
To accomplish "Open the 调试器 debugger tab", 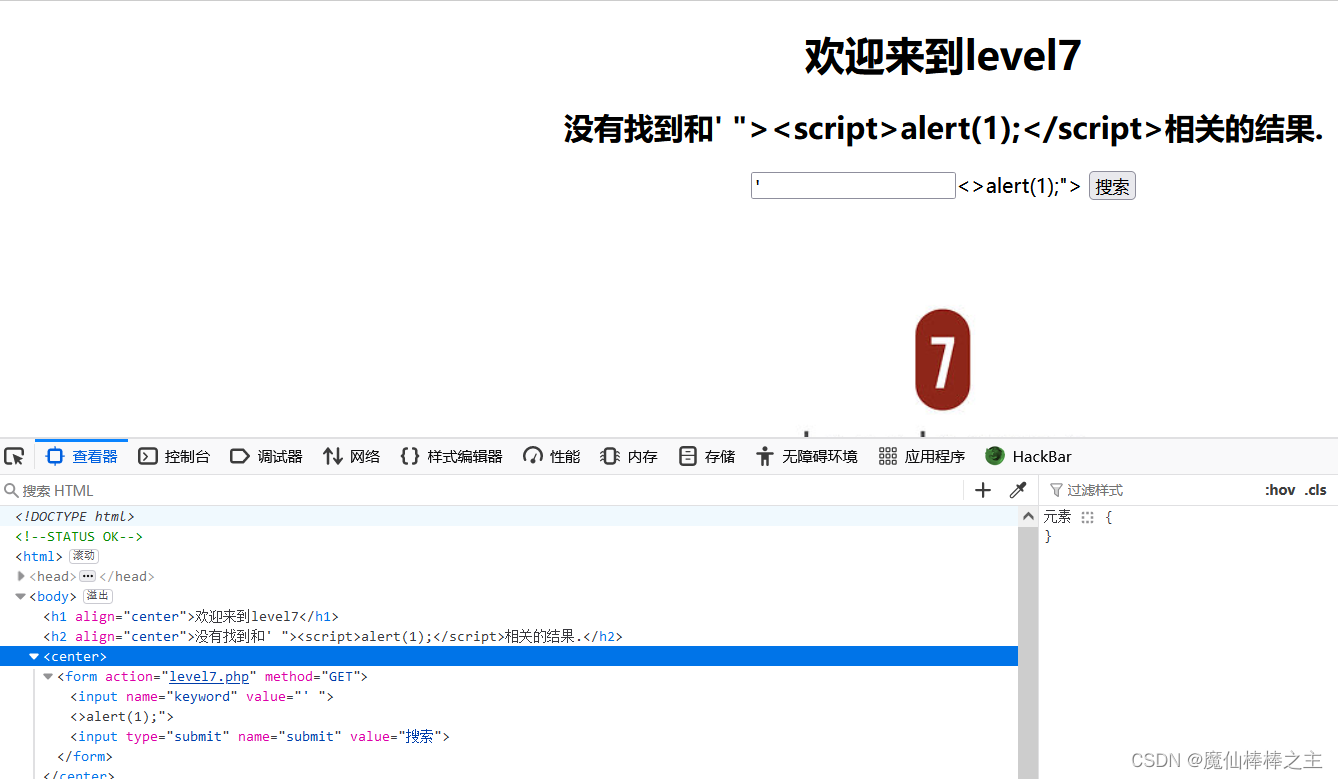I will point(266,456).
